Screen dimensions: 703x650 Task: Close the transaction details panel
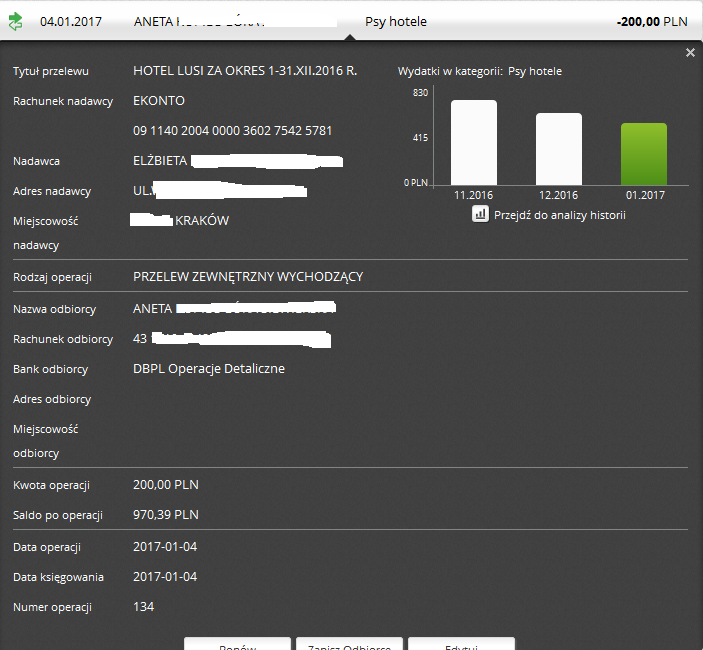[x=690, y=52]
